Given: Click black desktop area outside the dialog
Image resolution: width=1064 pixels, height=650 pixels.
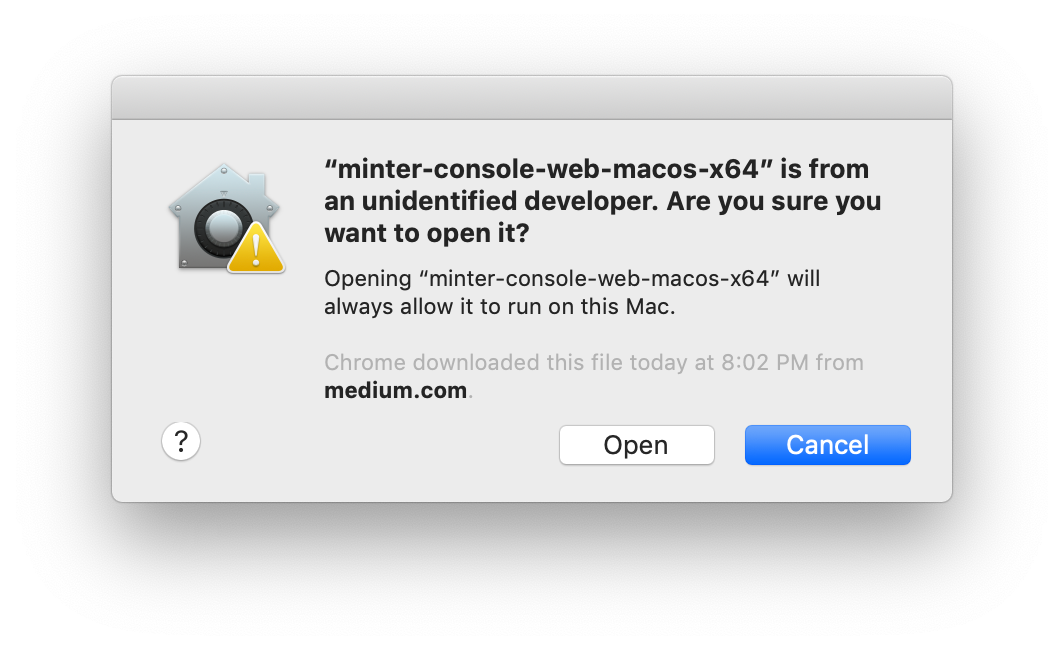Looking at the screenshot, I should tap(531, 580).
